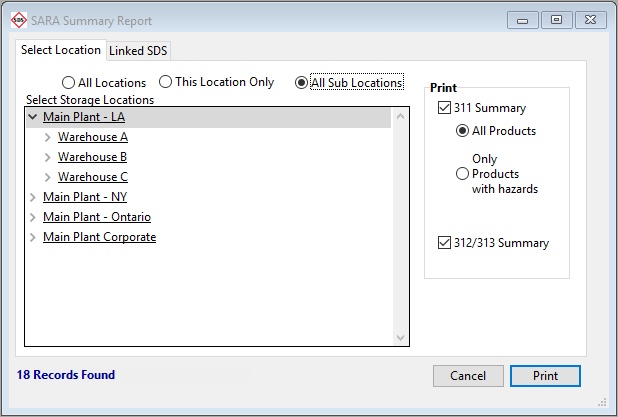Click the SDS app icon in title bar
The image size is (618, 417).
tap(18, 21)
